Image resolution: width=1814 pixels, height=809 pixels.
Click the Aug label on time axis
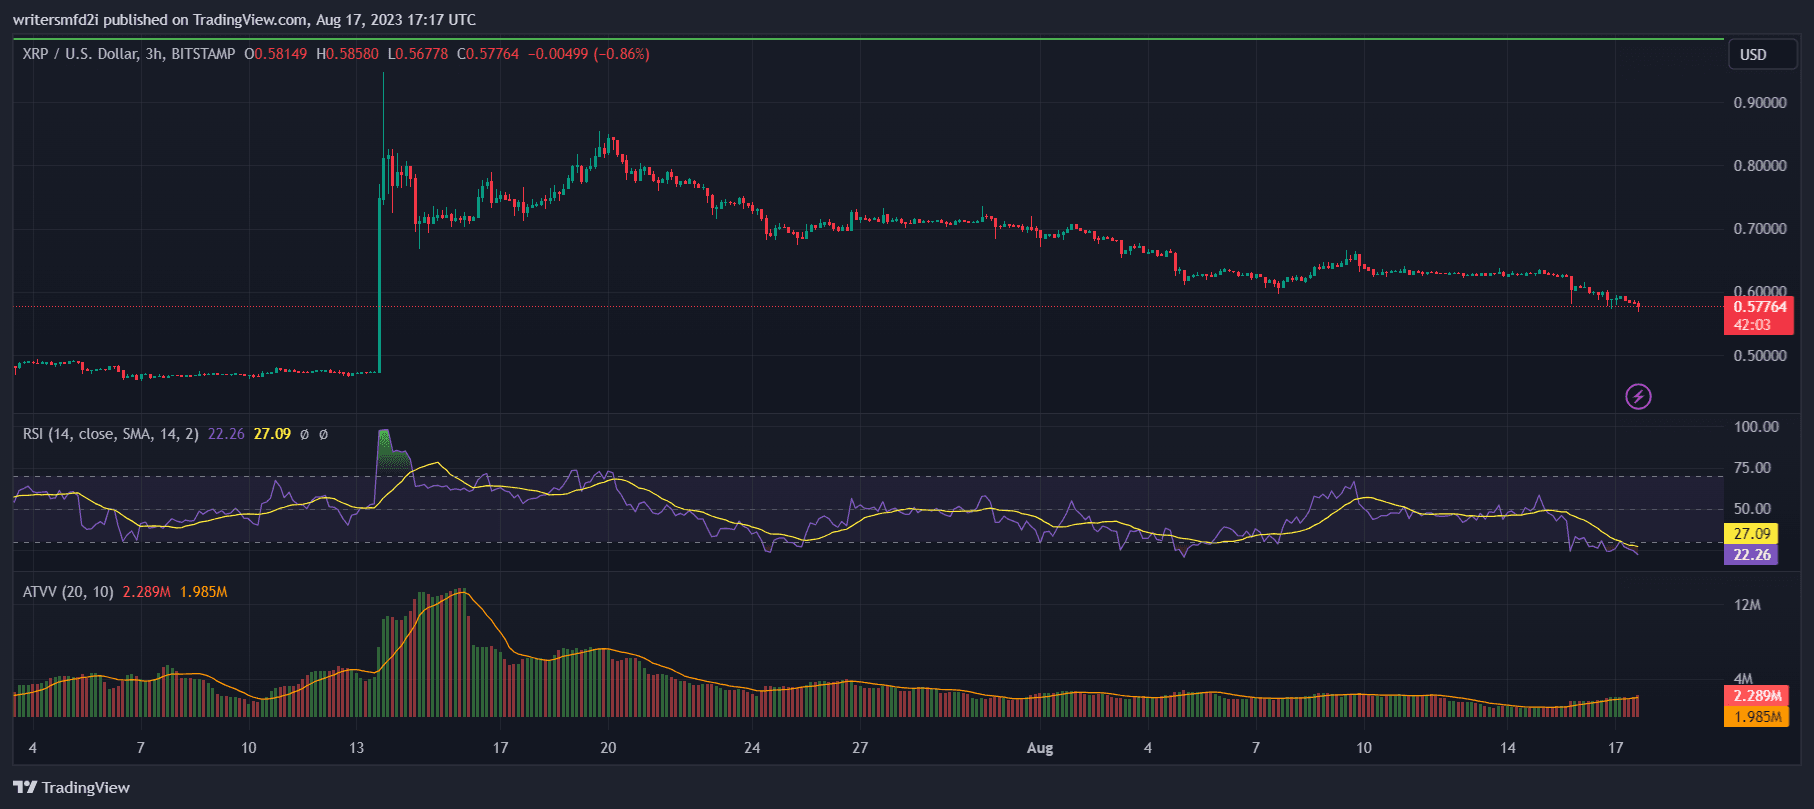pos(1040,748)
